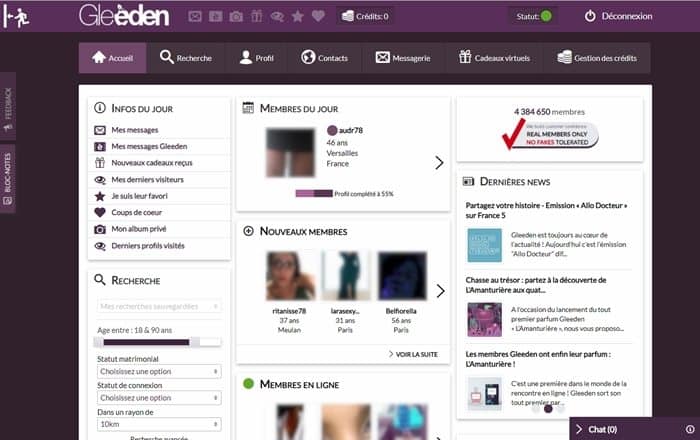Click the heart icon beside Coups de coeur
This screenshot has width=700, height=440.
click(100, 212)
